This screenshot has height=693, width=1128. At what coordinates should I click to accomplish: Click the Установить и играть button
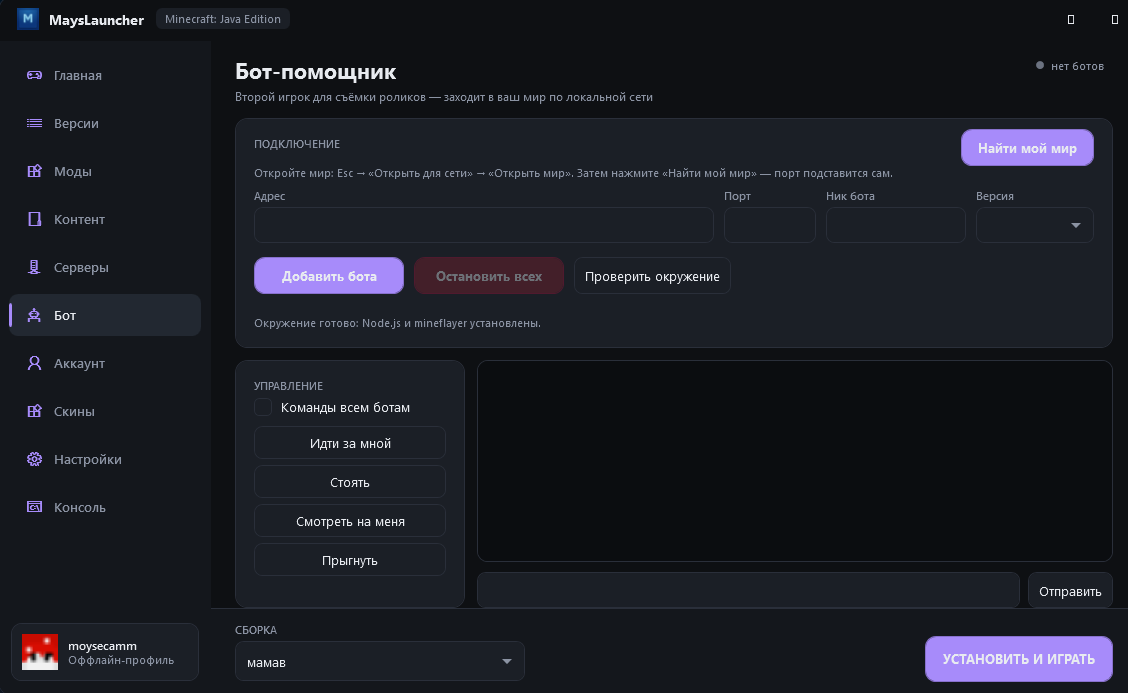tap(1019, 658)
